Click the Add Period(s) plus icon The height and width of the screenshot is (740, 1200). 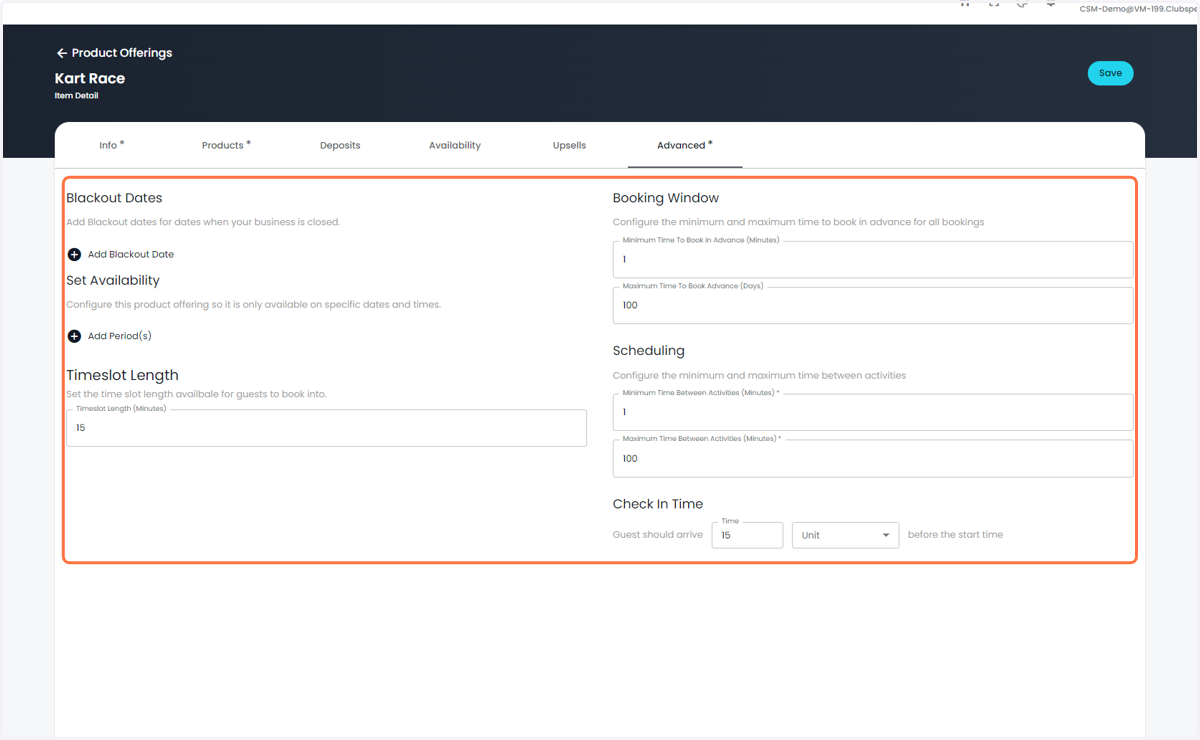click(x=74, y=336)
